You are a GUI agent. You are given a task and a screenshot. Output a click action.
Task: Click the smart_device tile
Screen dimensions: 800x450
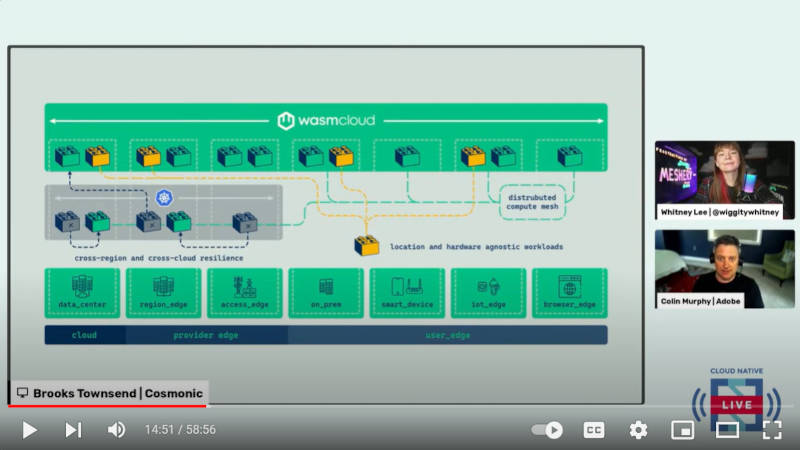pos(407,293)
